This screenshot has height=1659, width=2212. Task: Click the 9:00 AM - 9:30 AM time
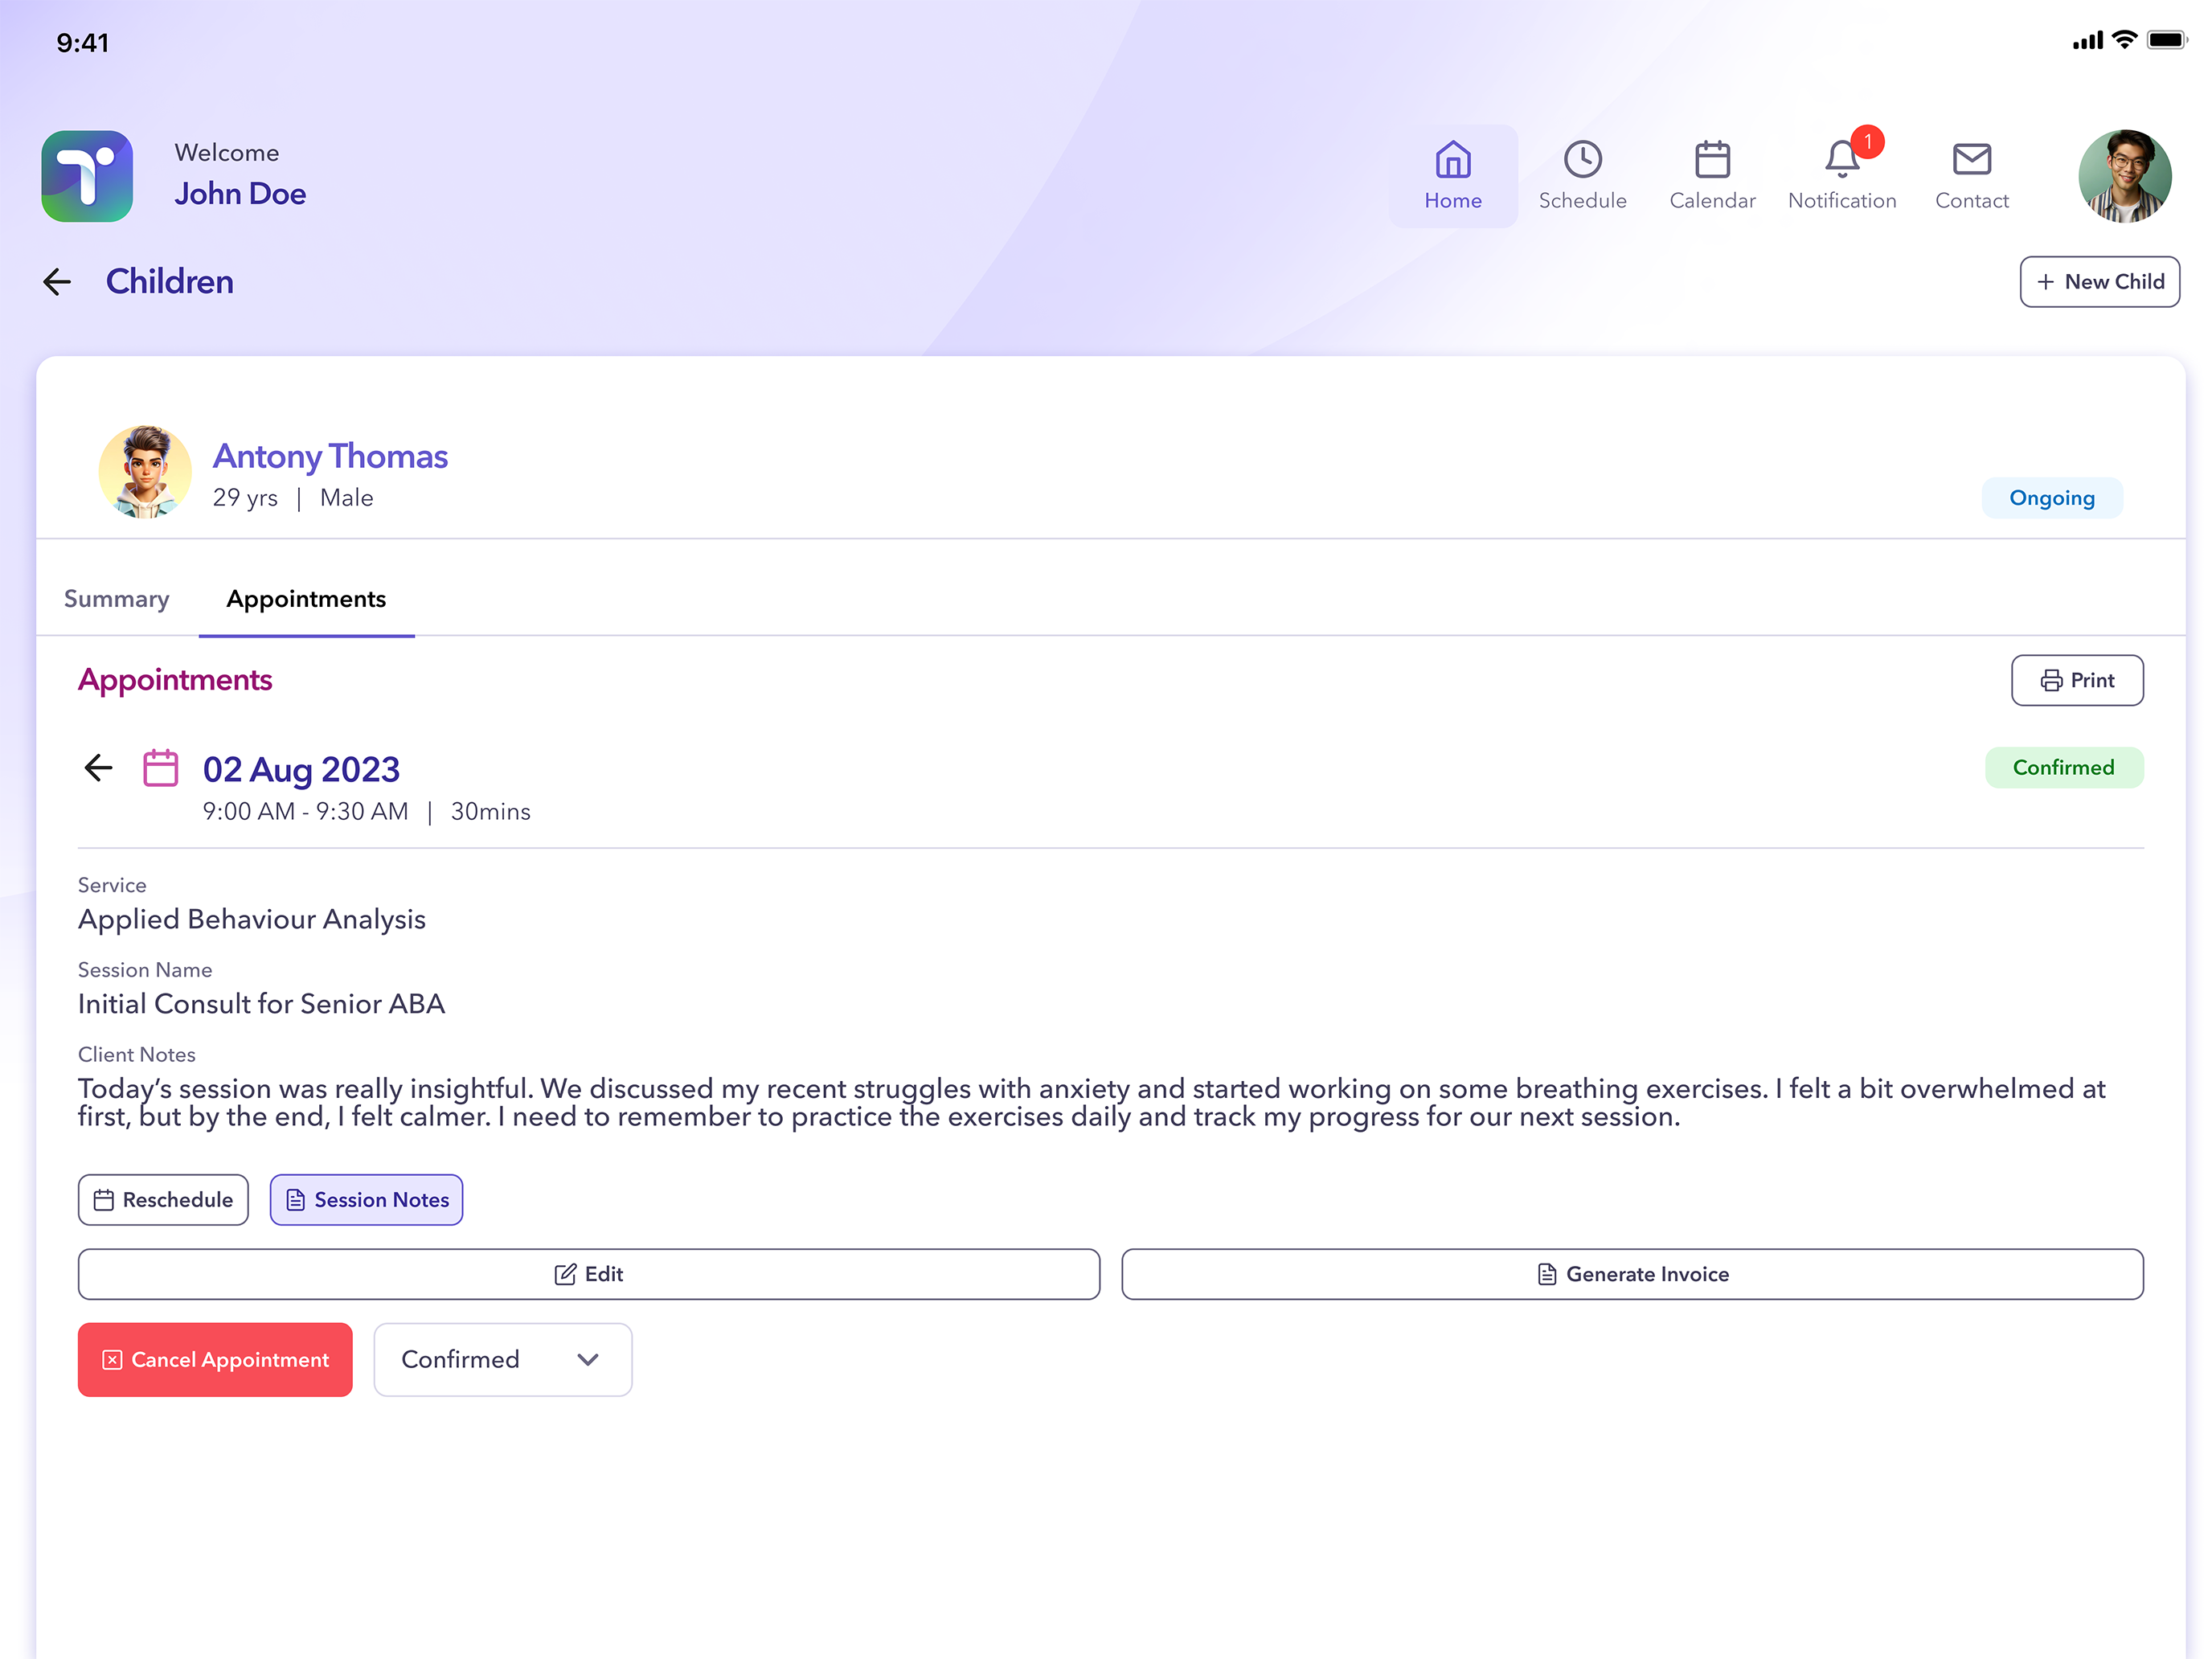pyautogui.click(x=306, y=812)
